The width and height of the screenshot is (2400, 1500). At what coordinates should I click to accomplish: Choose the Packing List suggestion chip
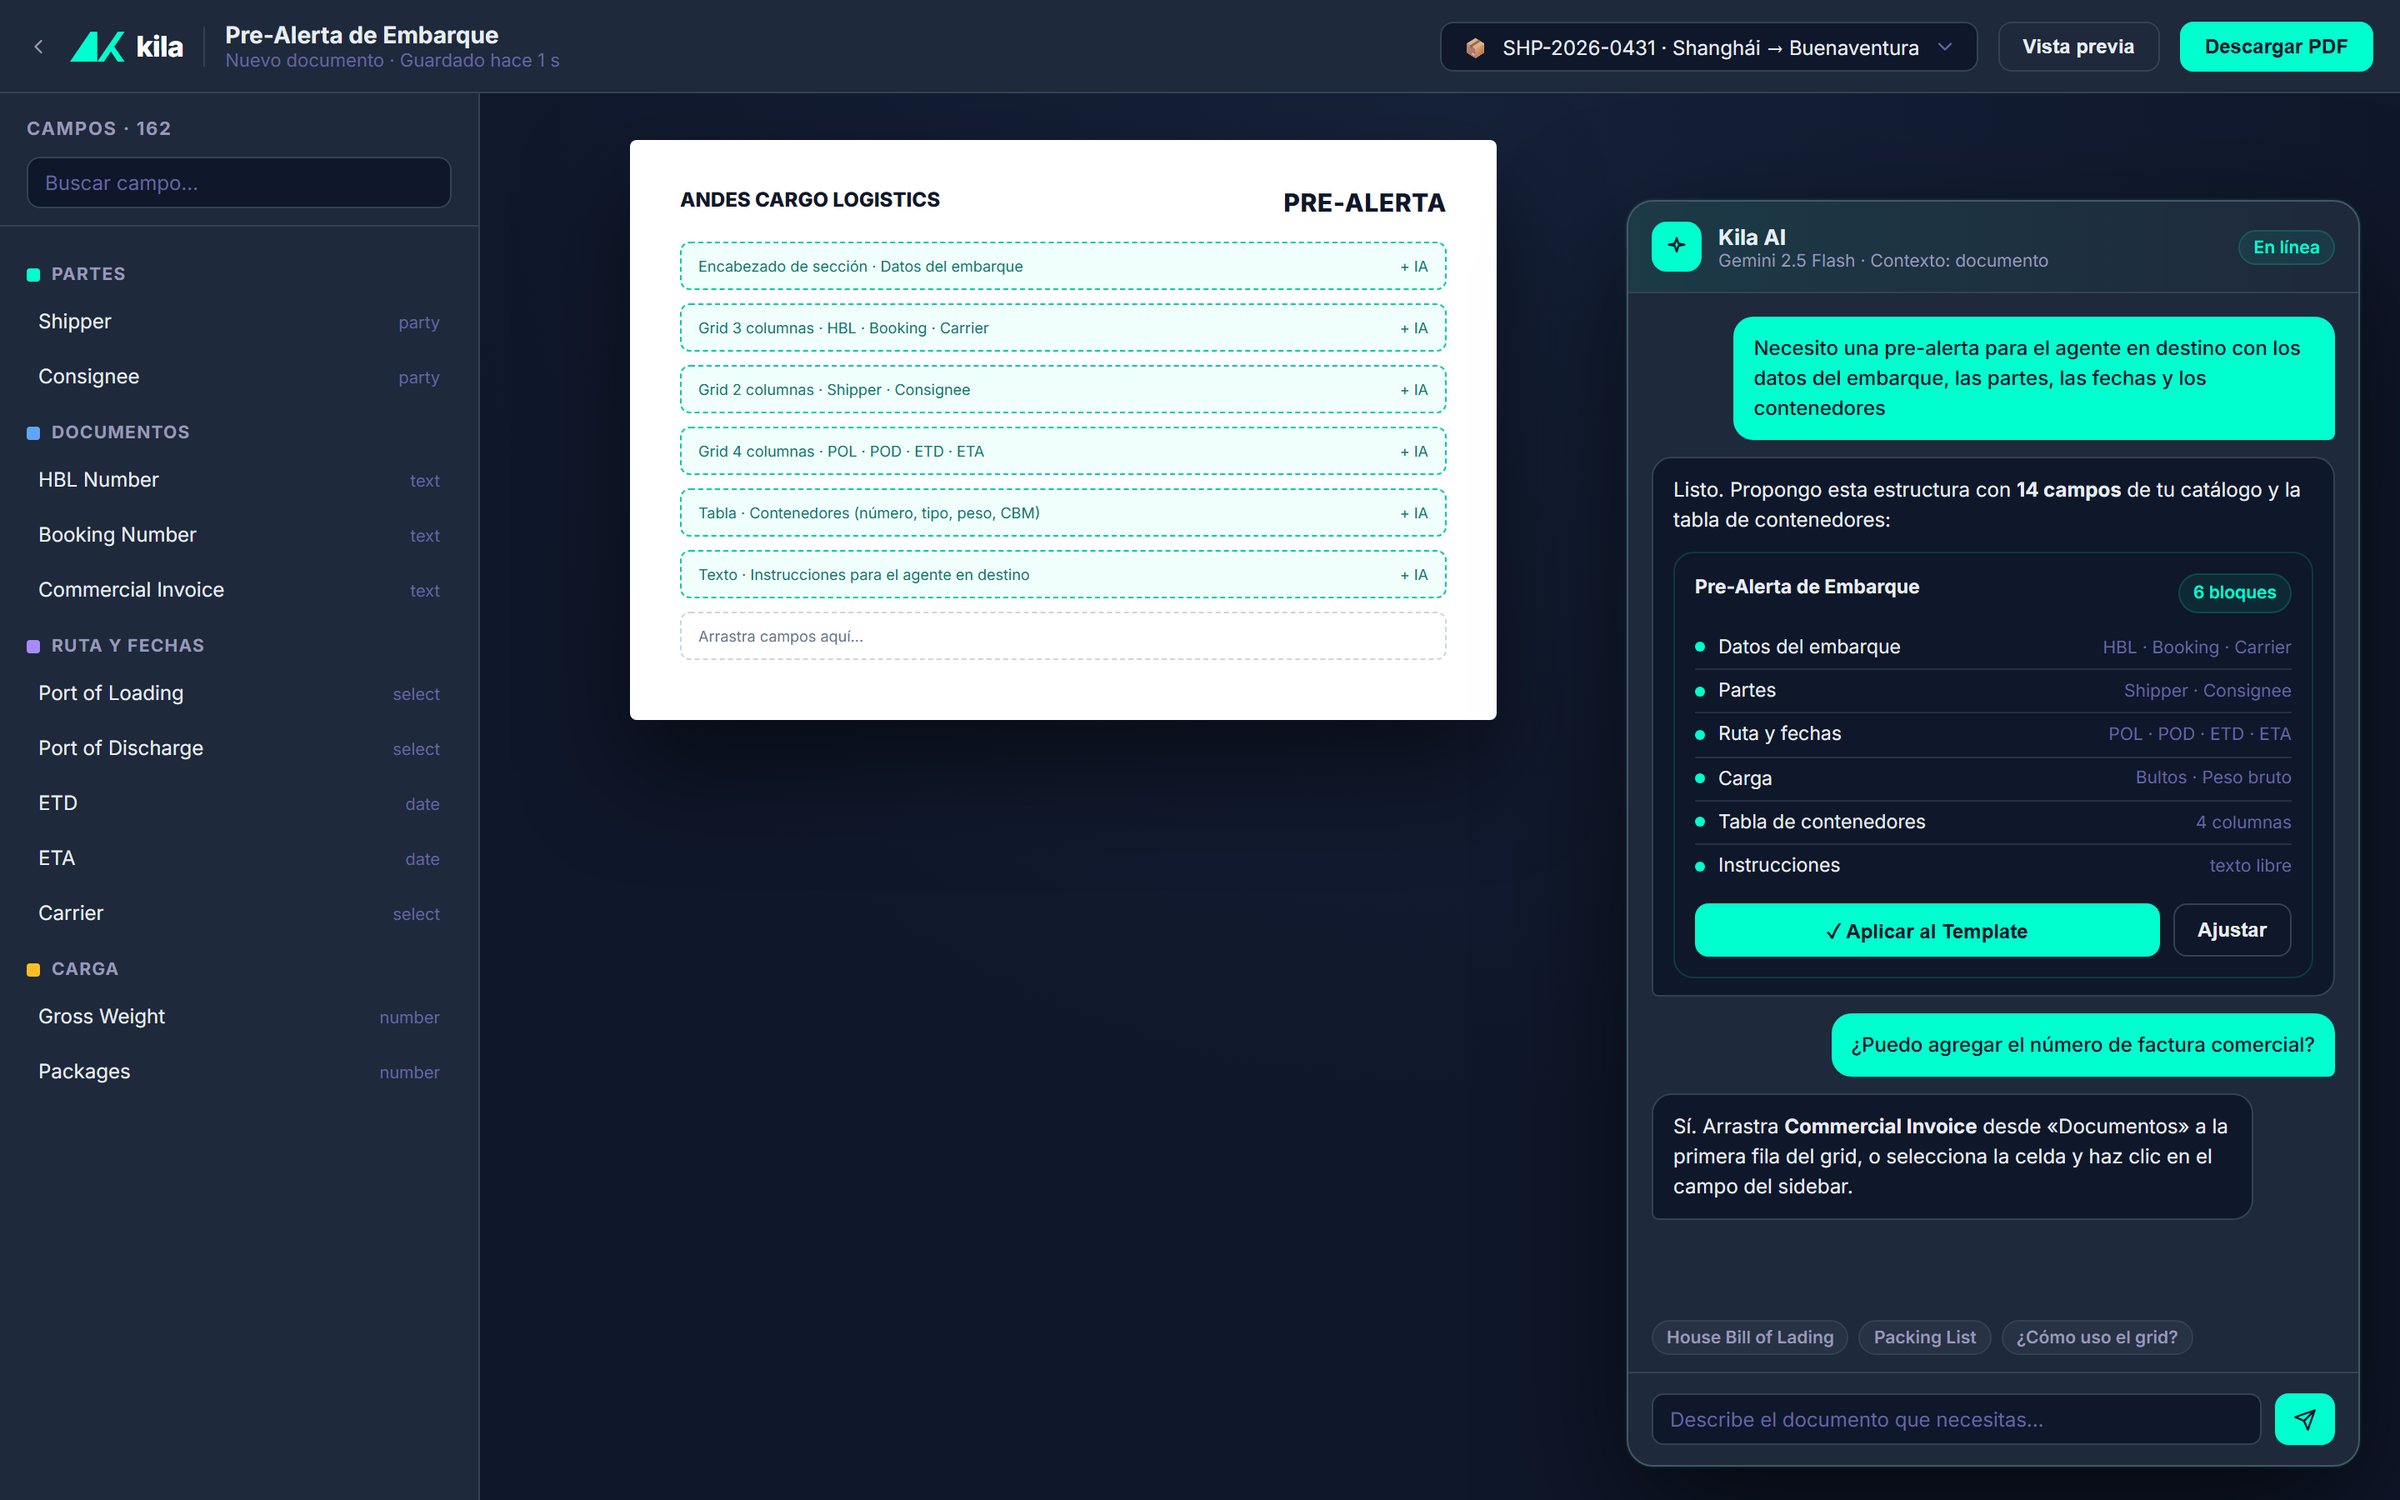(x=1924, y=1337)
